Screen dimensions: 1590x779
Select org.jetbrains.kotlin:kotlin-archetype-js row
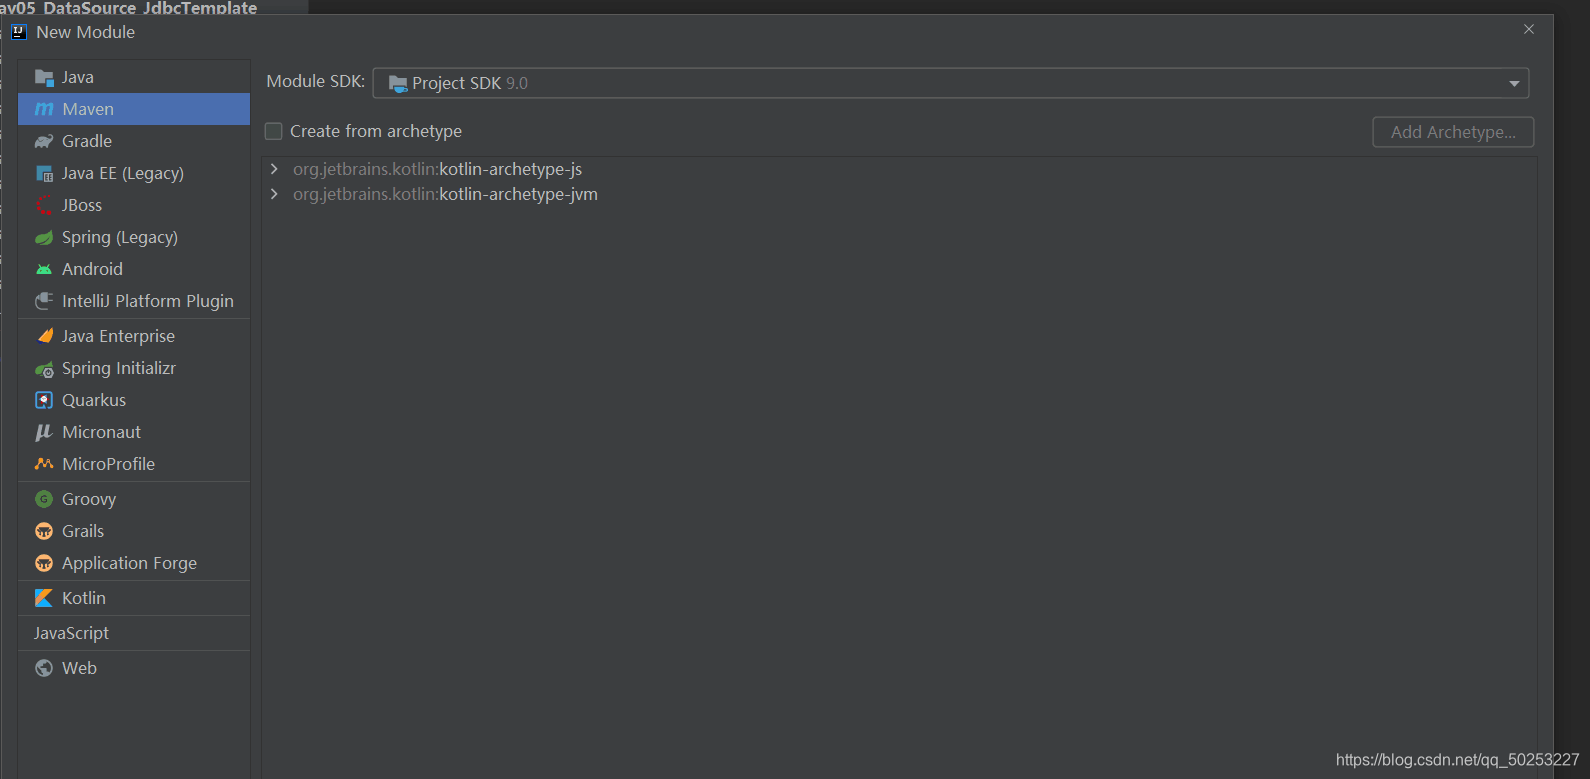pos(899,169)
